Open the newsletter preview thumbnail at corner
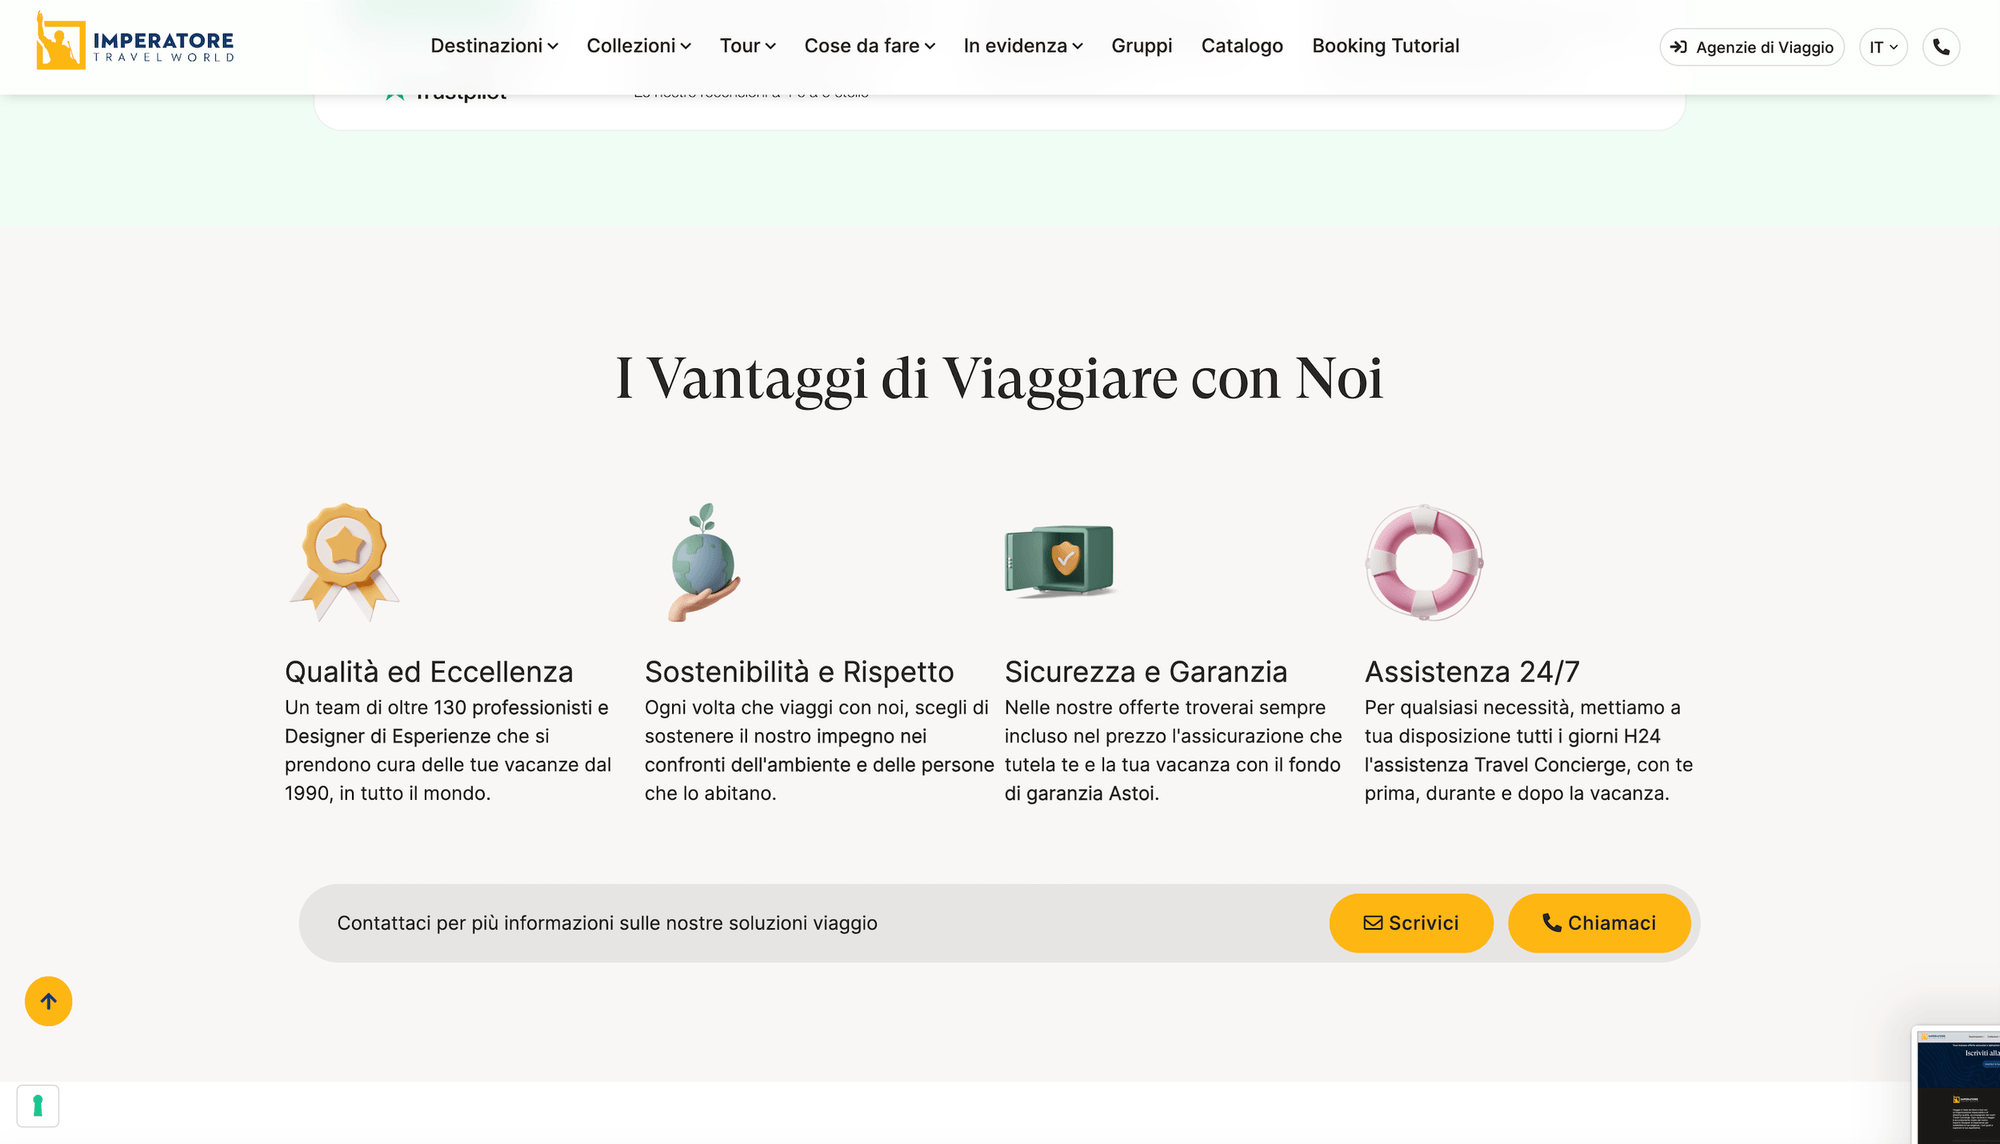Screen dimensions: 2000x1144 (x=1957, y=1086)
